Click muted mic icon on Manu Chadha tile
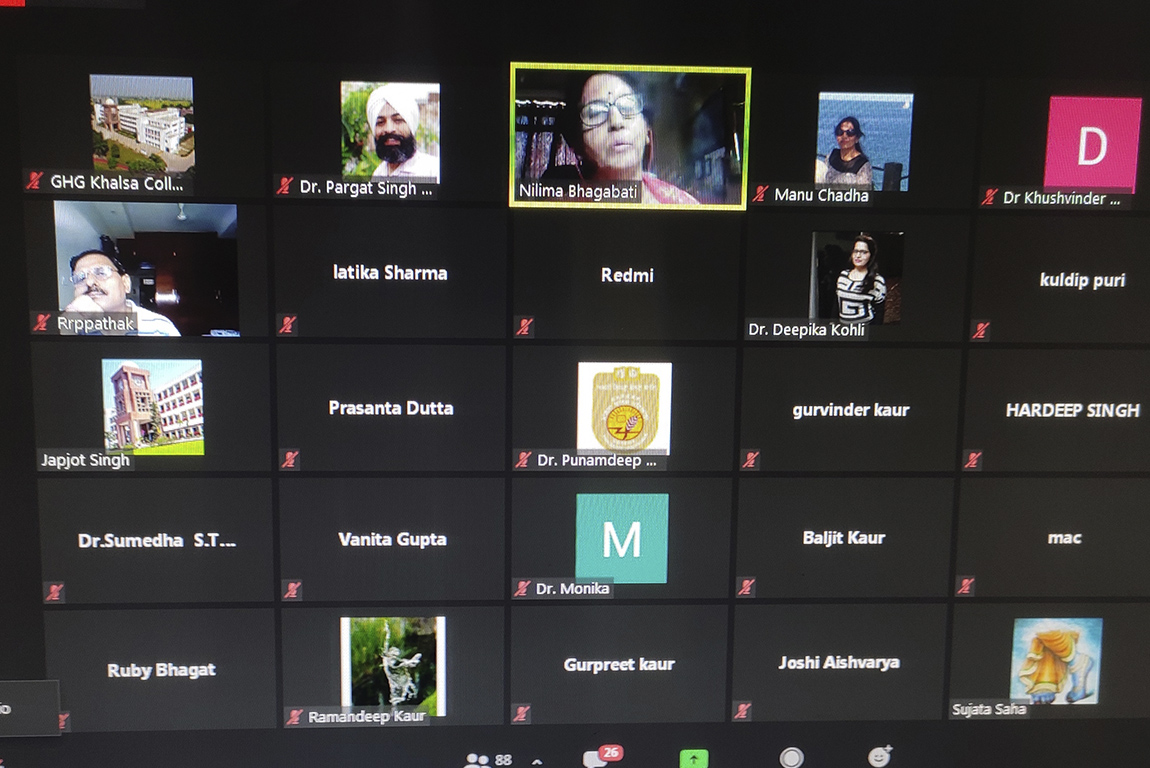1150x768 pixels. point(761,195)
